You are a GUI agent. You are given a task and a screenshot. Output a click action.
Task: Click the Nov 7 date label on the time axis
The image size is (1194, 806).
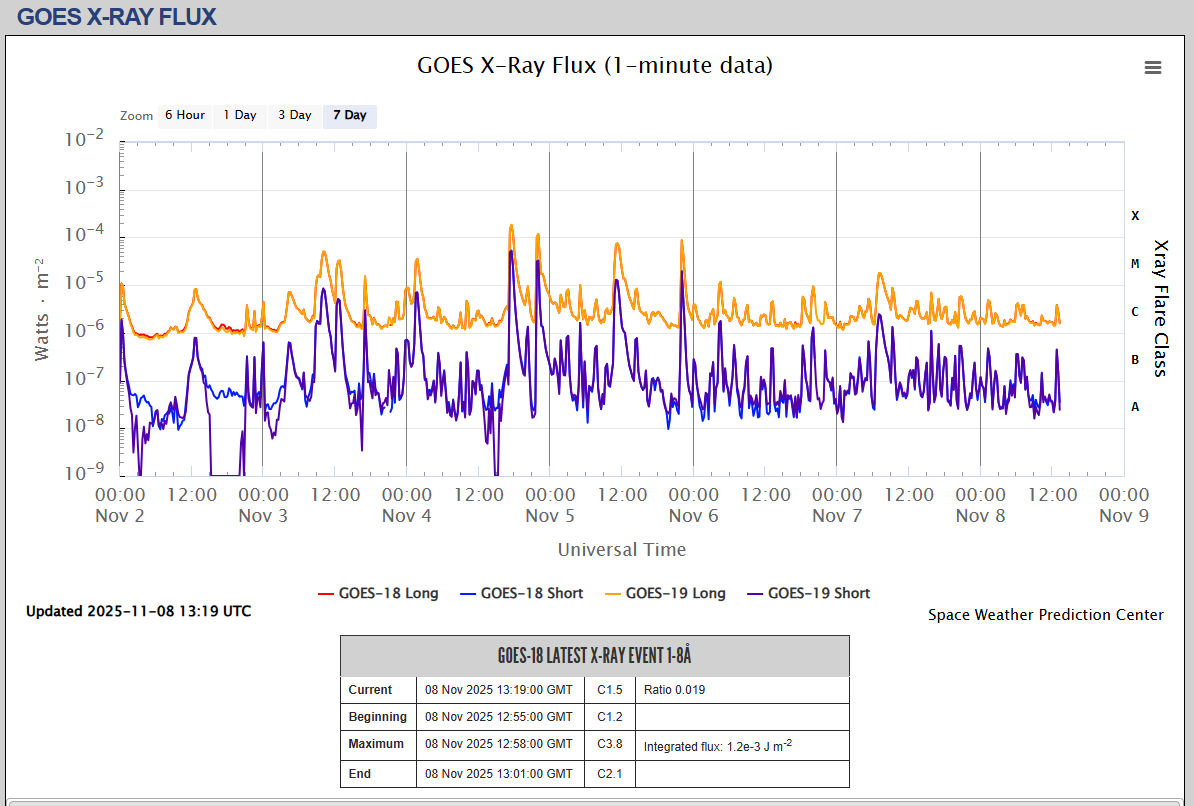[836, 516]
